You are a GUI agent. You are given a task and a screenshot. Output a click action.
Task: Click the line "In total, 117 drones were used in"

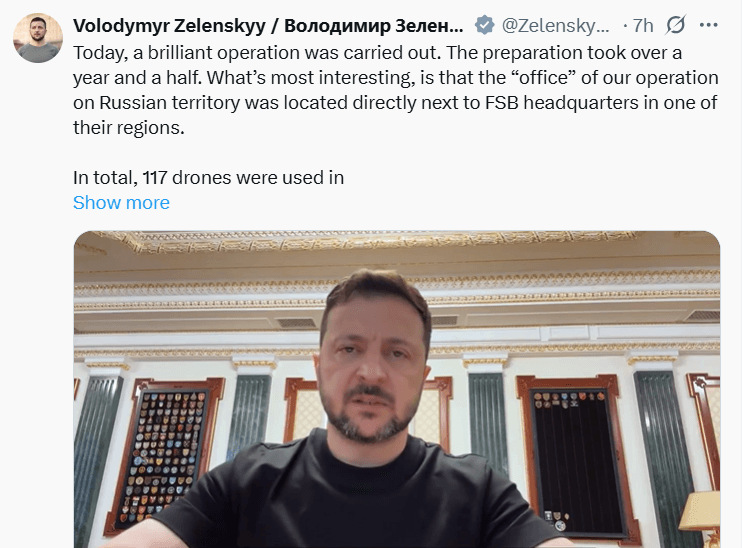tap(208, 178)
